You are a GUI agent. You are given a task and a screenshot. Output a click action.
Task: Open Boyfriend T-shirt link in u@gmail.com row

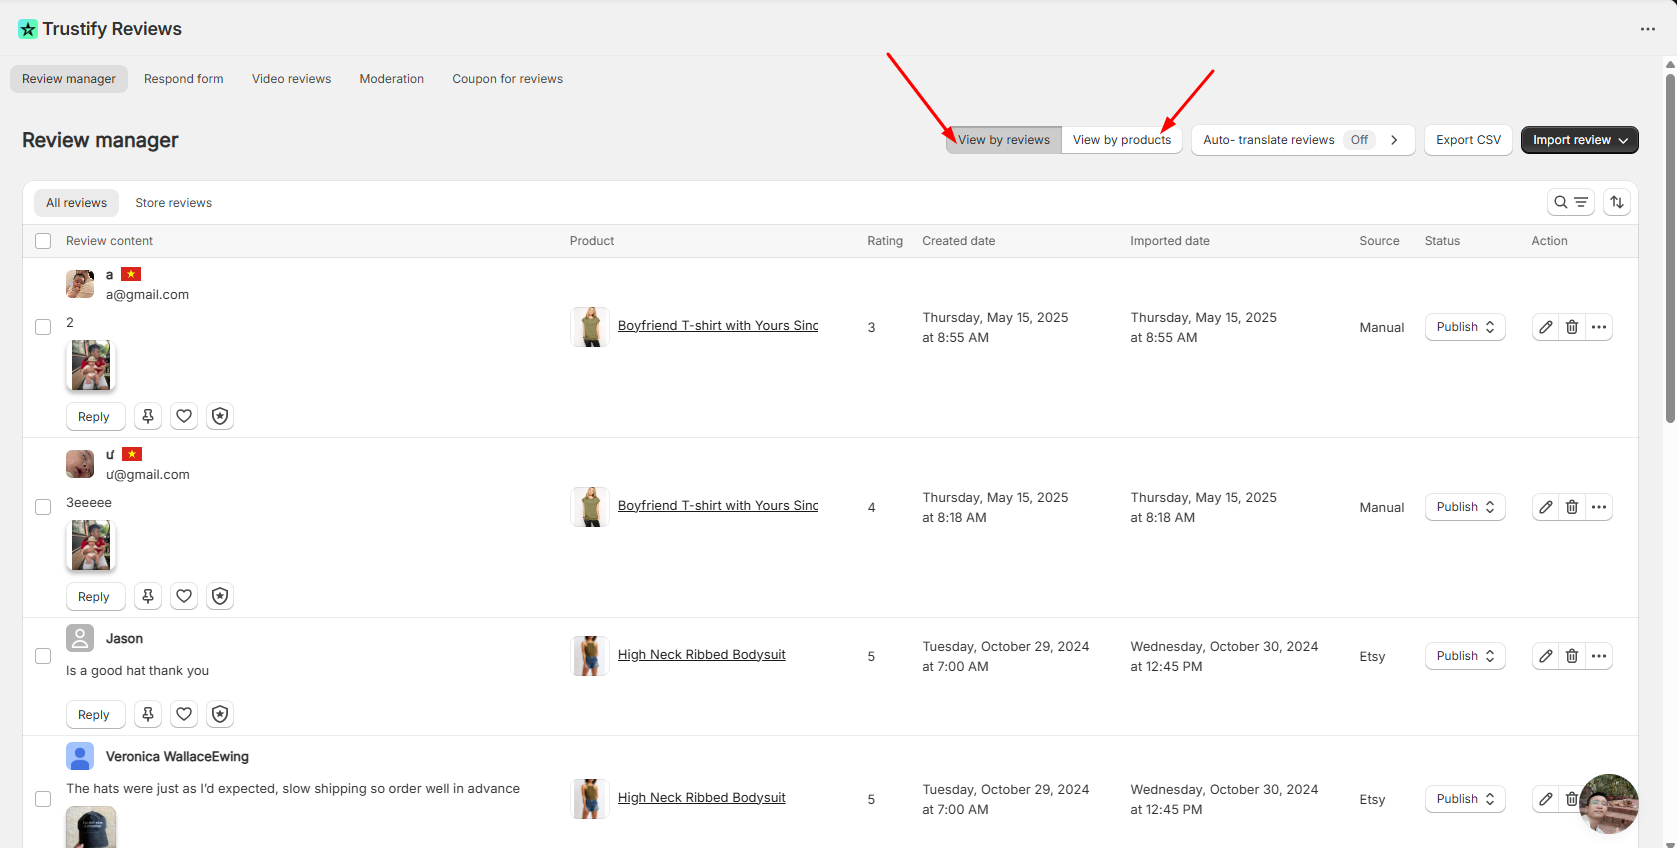[x=718, y=506]
